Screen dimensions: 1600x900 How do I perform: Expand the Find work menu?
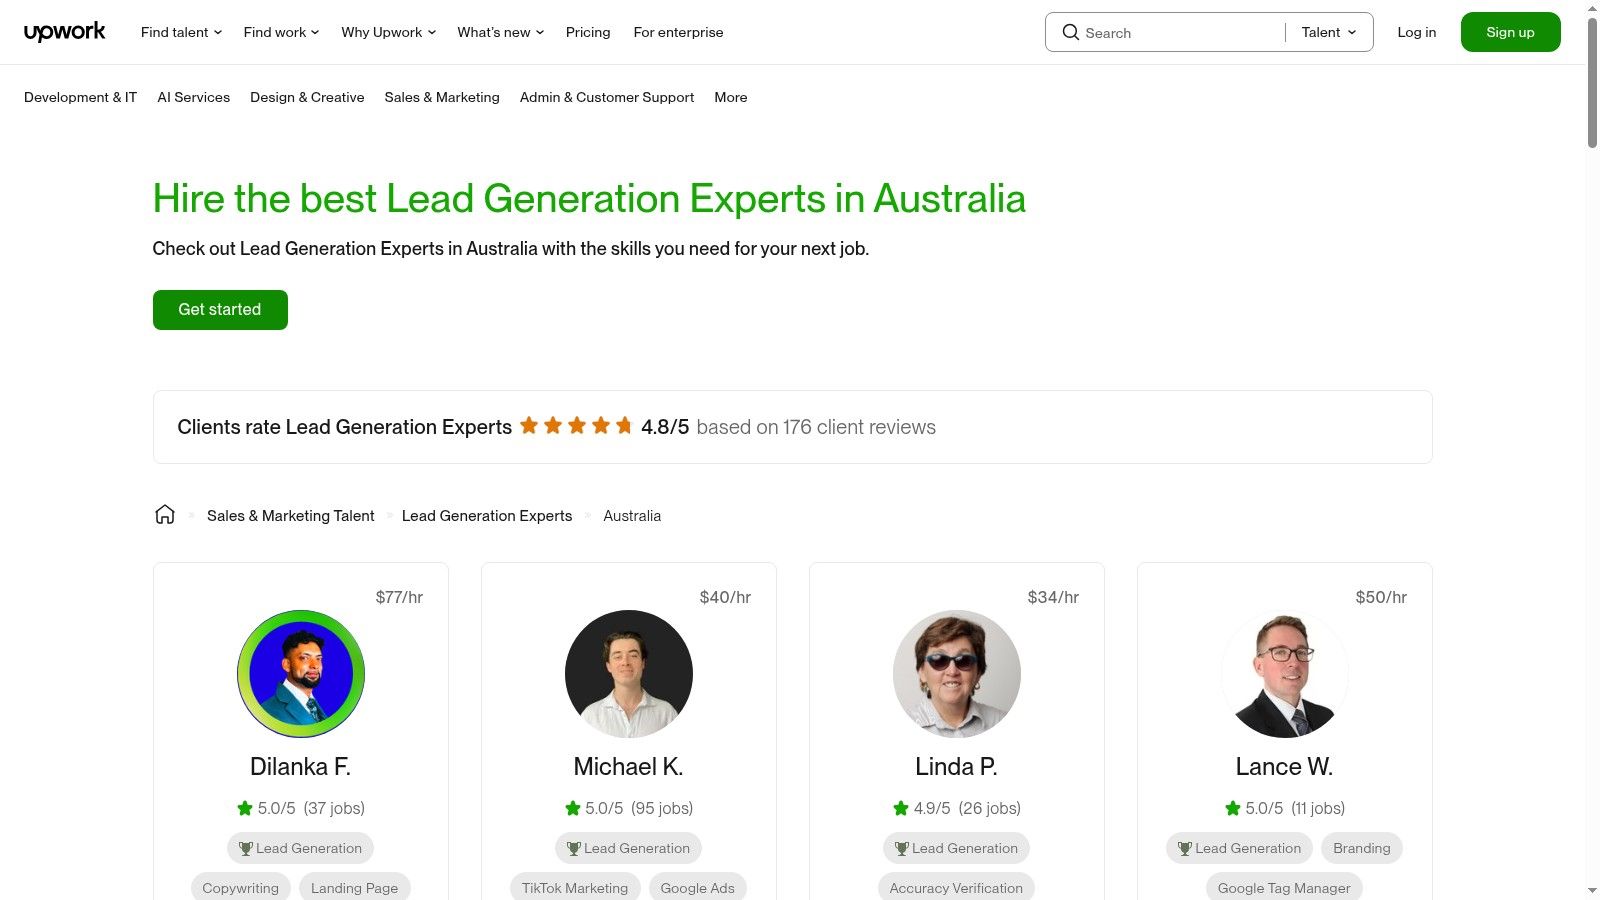pos(281,32)
